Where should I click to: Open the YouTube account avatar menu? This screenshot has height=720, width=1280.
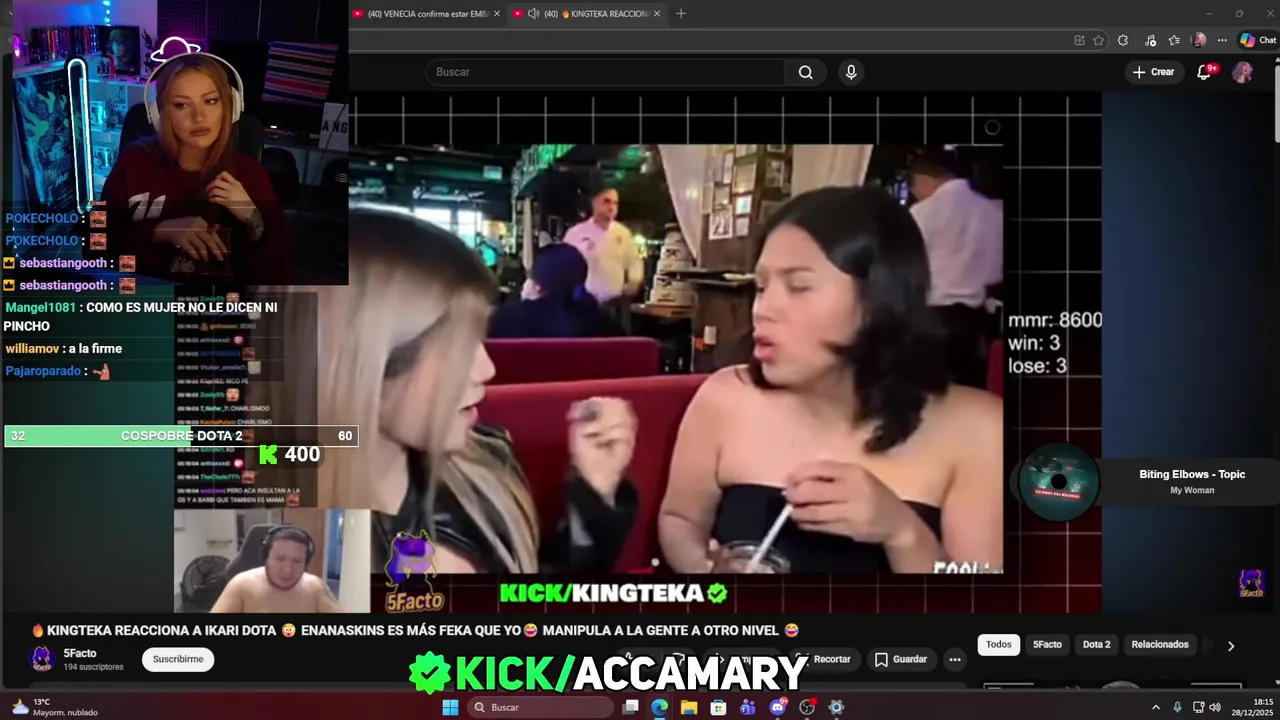click(1242, 72)
